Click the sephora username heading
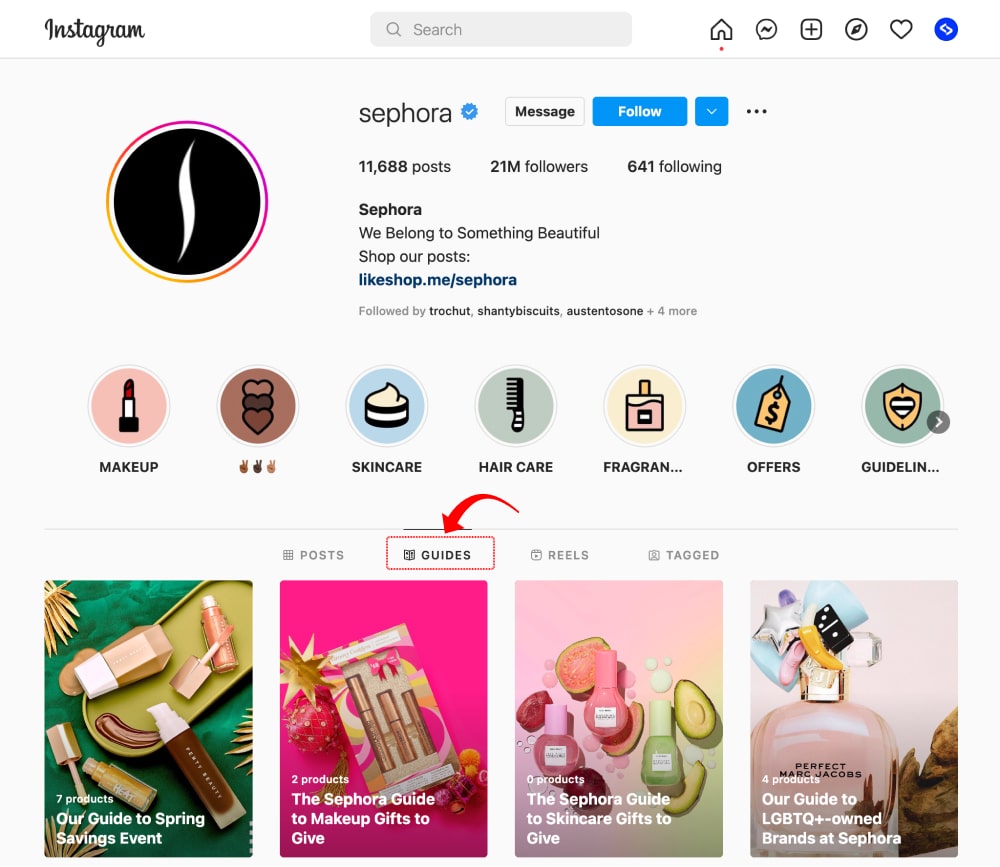This screenshot has width=1000, height=867. [405, 113]
